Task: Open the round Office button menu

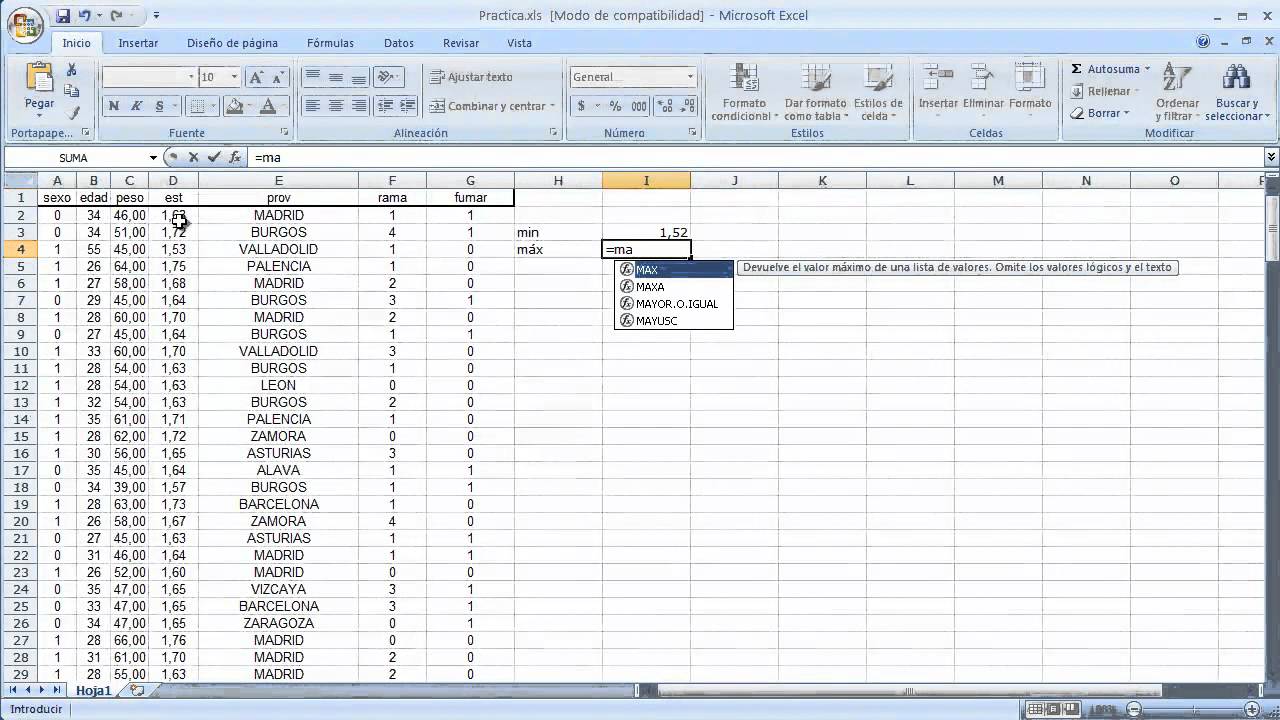Action: click(x=23, y=23)
